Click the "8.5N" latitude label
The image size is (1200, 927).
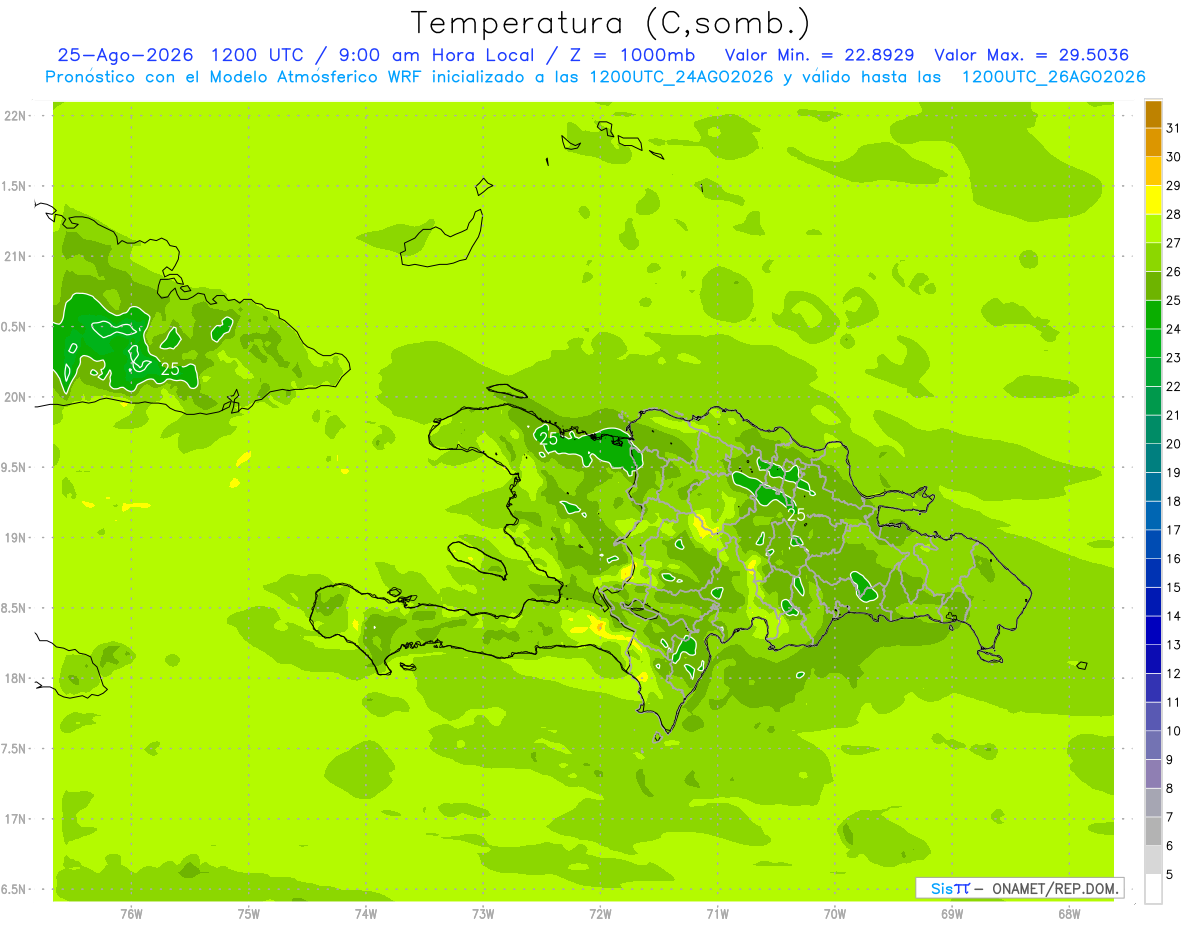coord(15,608)
